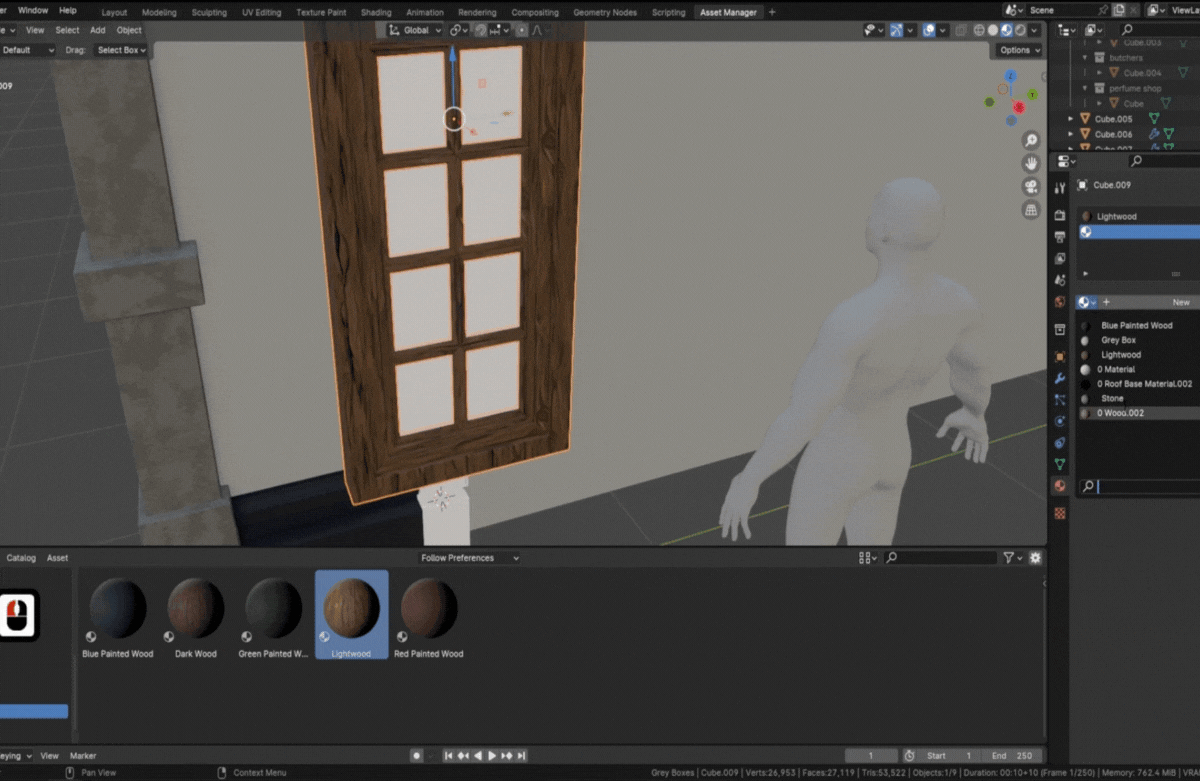Click the asset browser settings gear icon
The height and width of the screenshot is (781, 1200).
(x=1035, y=558)
